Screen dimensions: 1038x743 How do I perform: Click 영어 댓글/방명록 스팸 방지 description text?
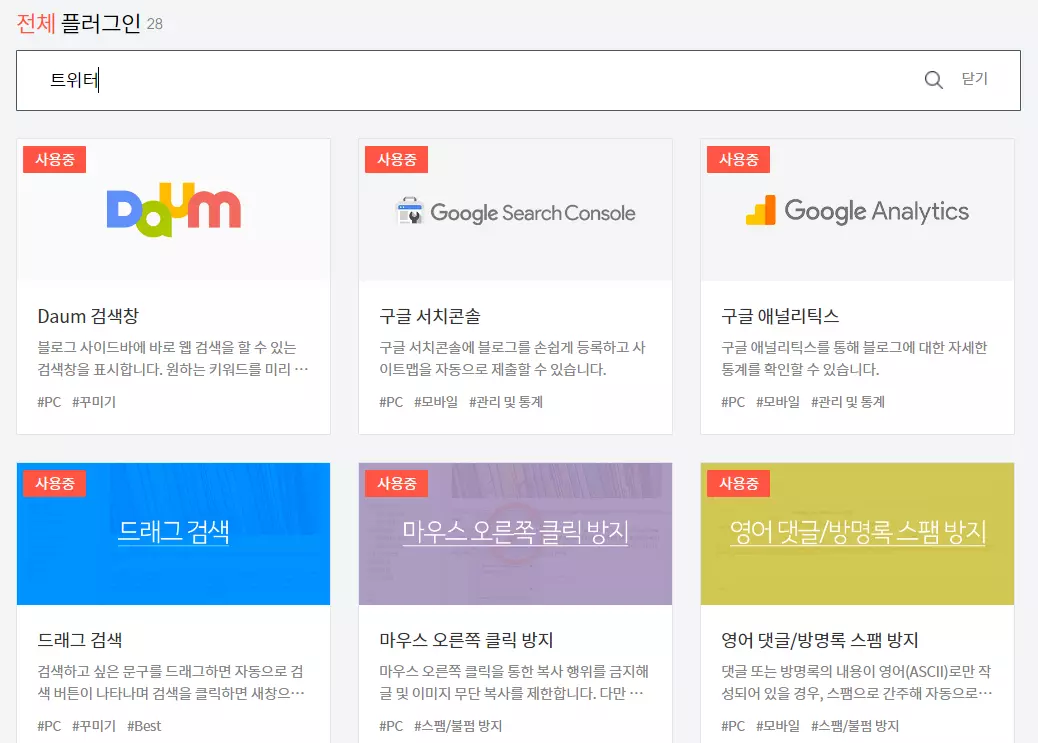coord(857,682)
